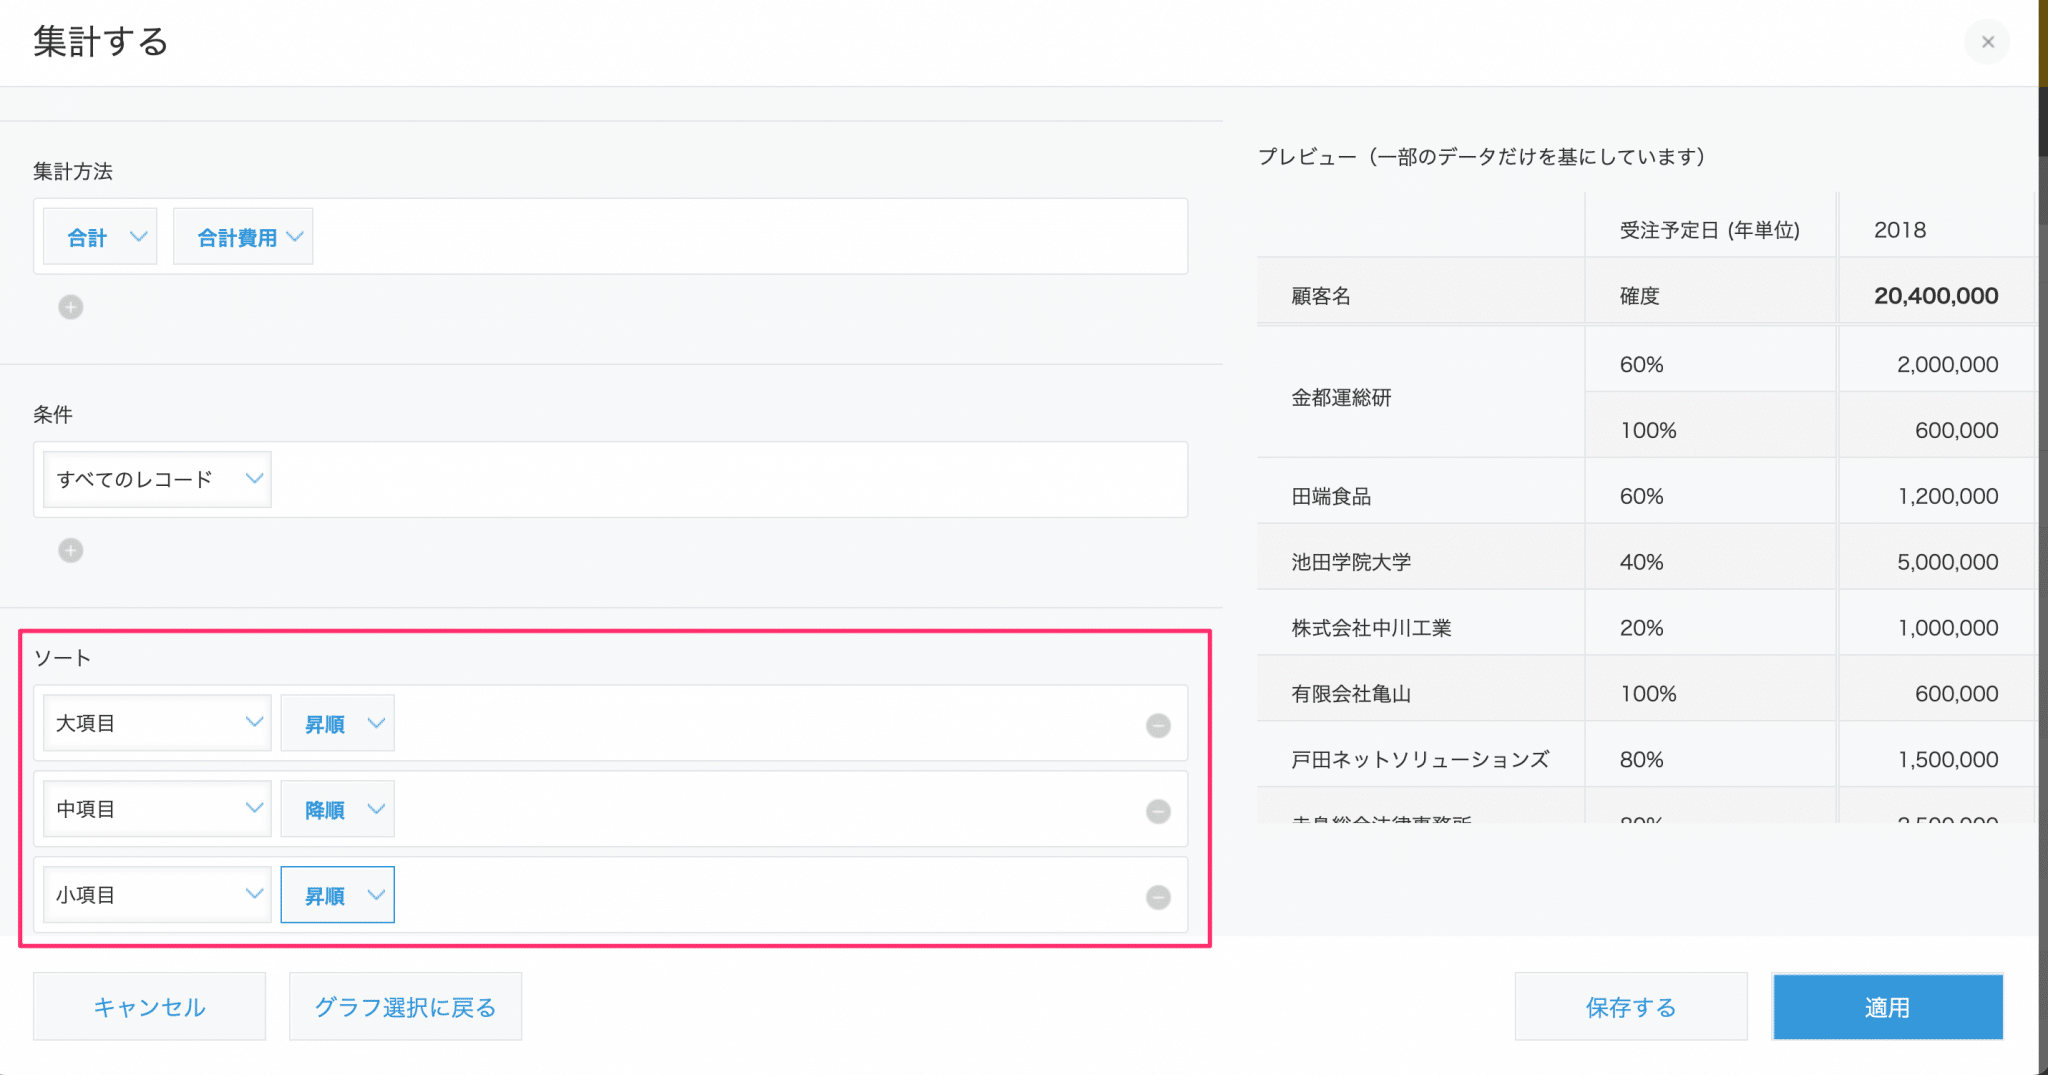Open the 小項目 sort field dropdown
Image resolution: width=2048 pixels, height=1075 pixels.
157,895
